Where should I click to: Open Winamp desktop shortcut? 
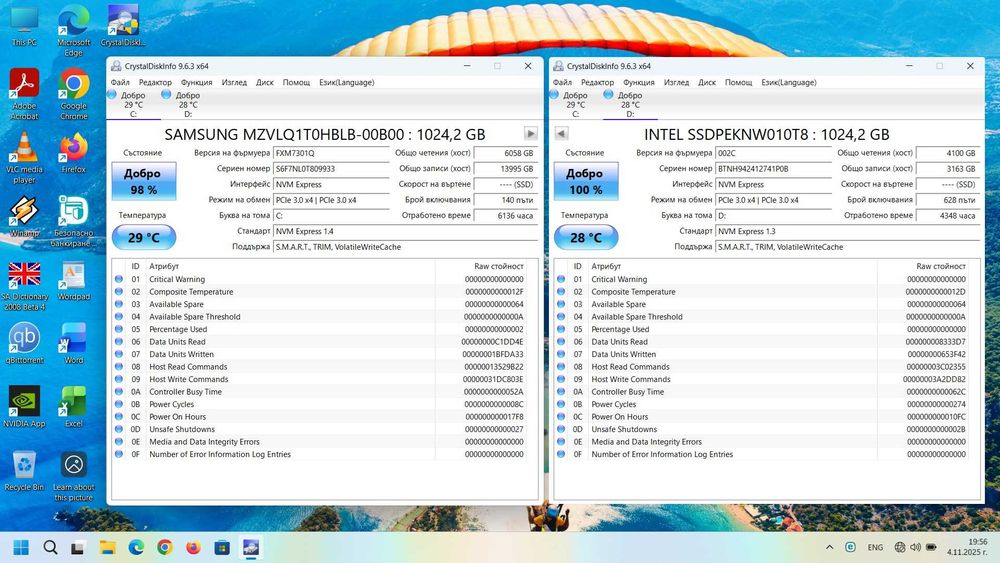point(24,216)
